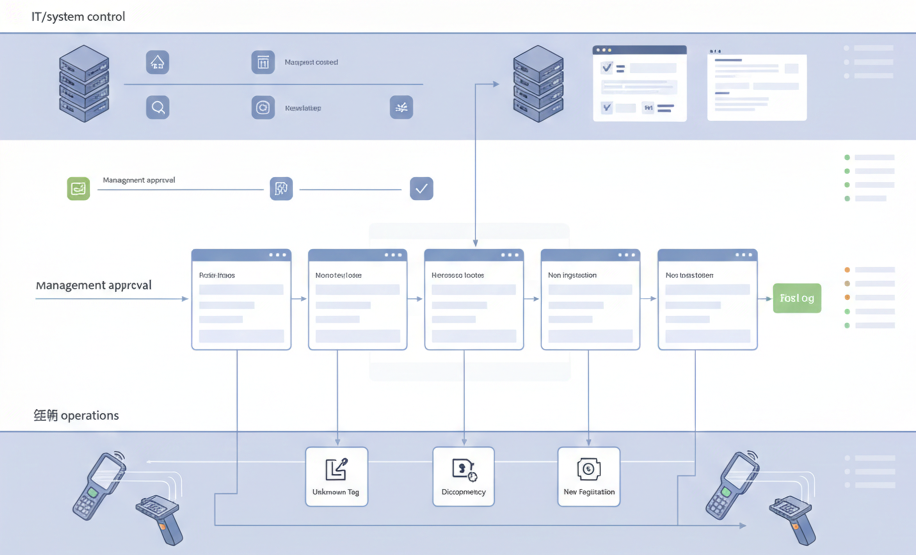Select the IT/system control lane title
Screen dimensions: 916x555
click(78, 17)
